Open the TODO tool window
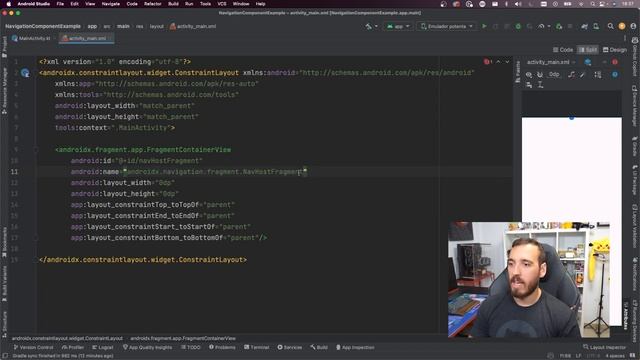Viewport: 640px width, 360px height. coord(191,347)
